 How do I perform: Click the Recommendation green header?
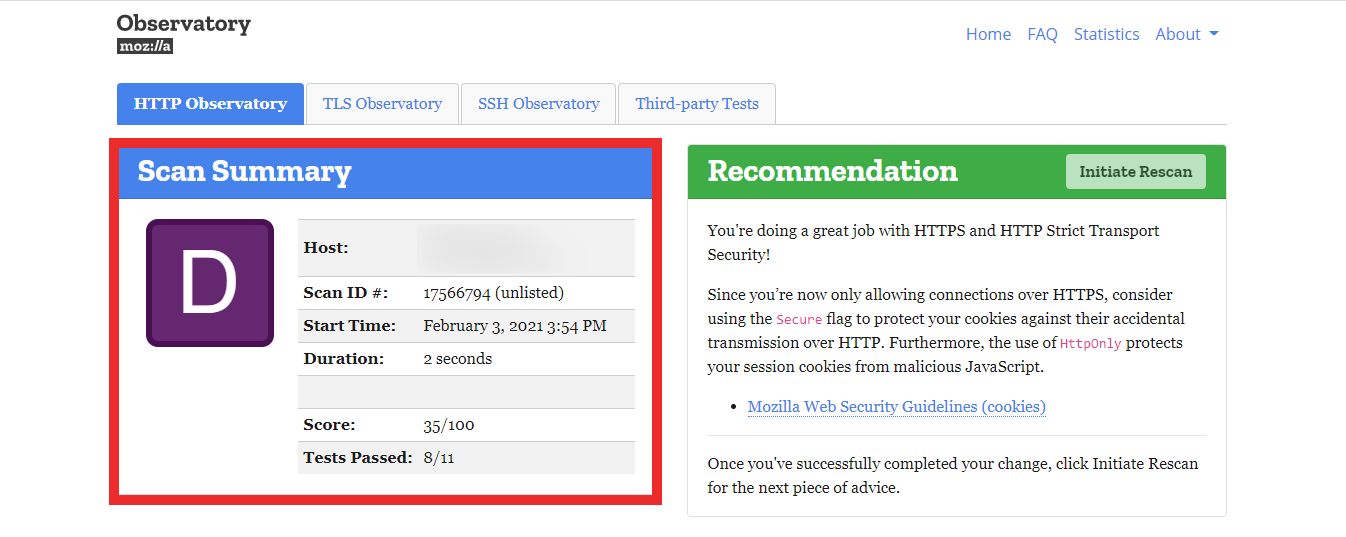point(832,171)
